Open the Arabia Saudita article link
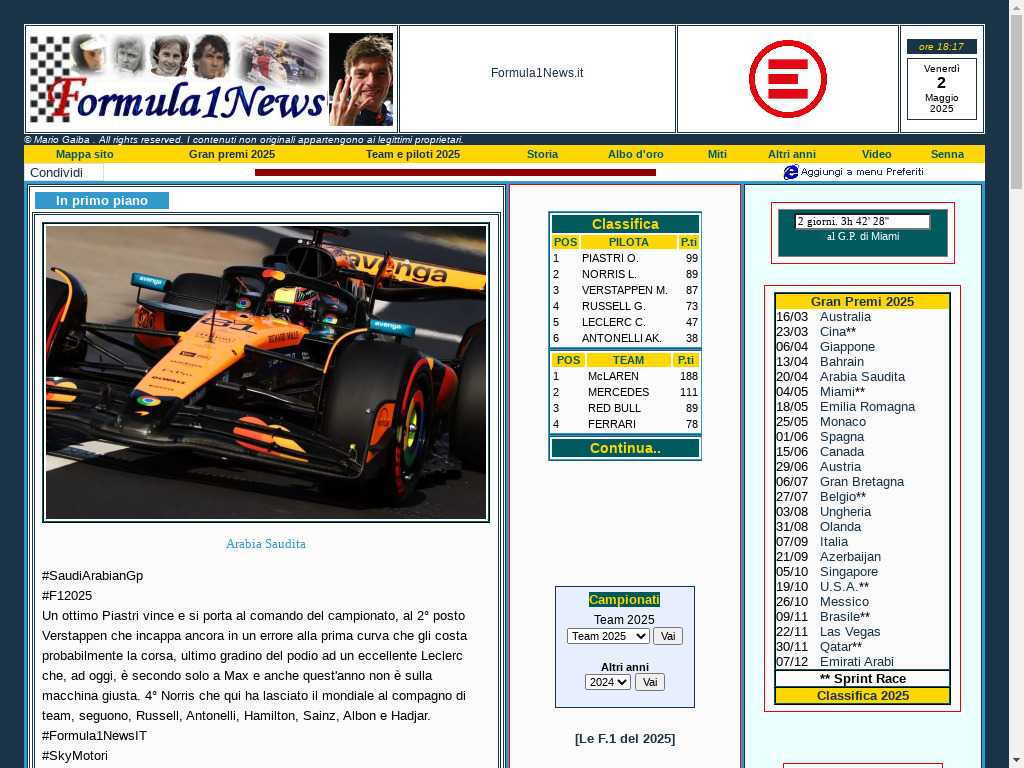This screenshot has width=1024, height=768. pos(266,543)
